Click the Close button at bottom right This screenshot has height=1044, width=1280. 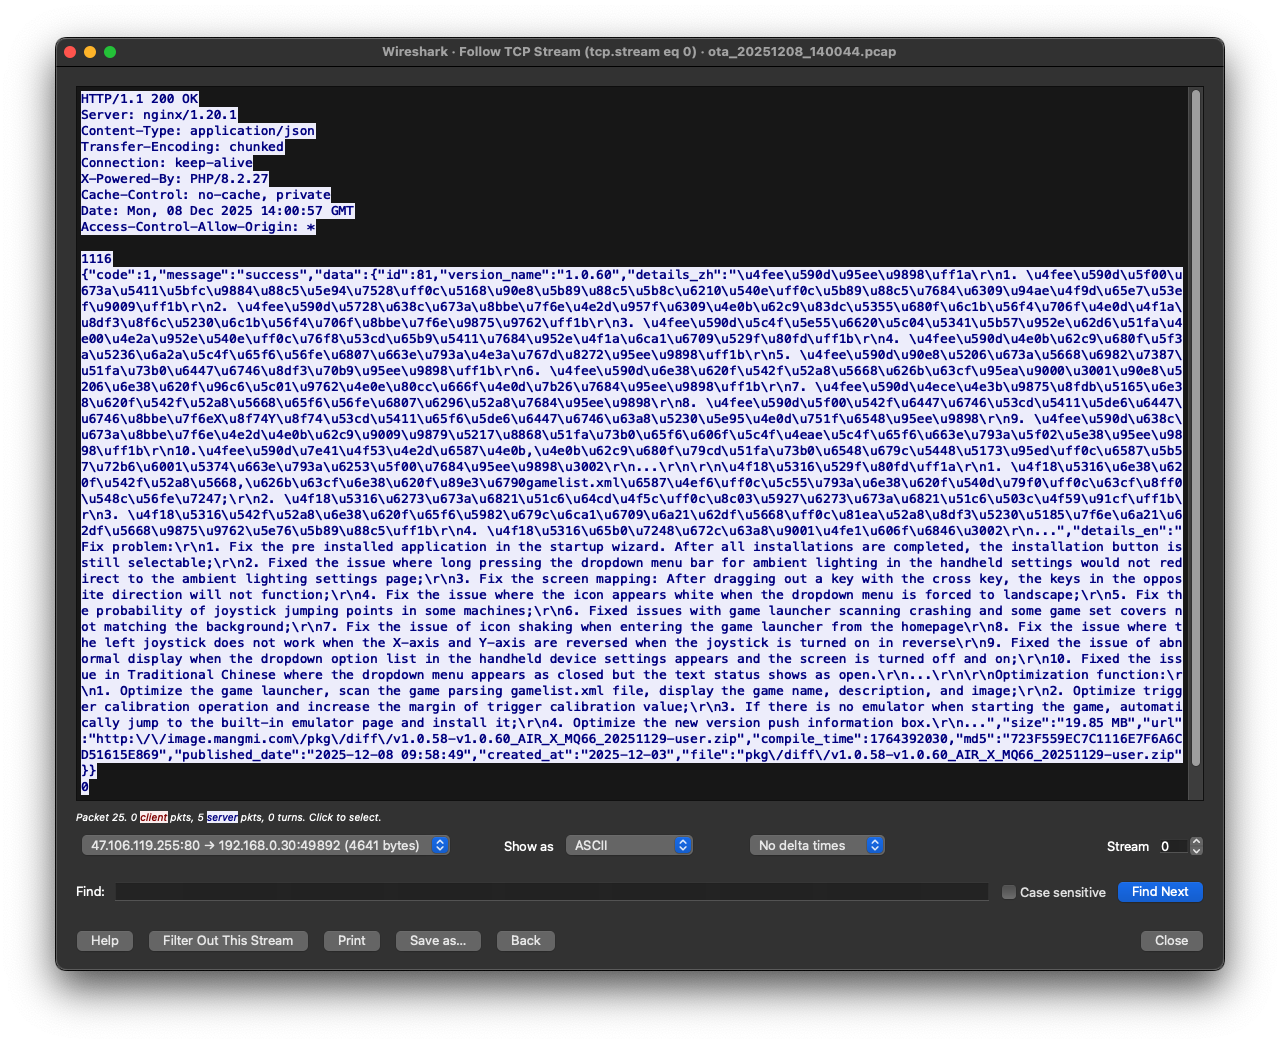pos(1171,941)
